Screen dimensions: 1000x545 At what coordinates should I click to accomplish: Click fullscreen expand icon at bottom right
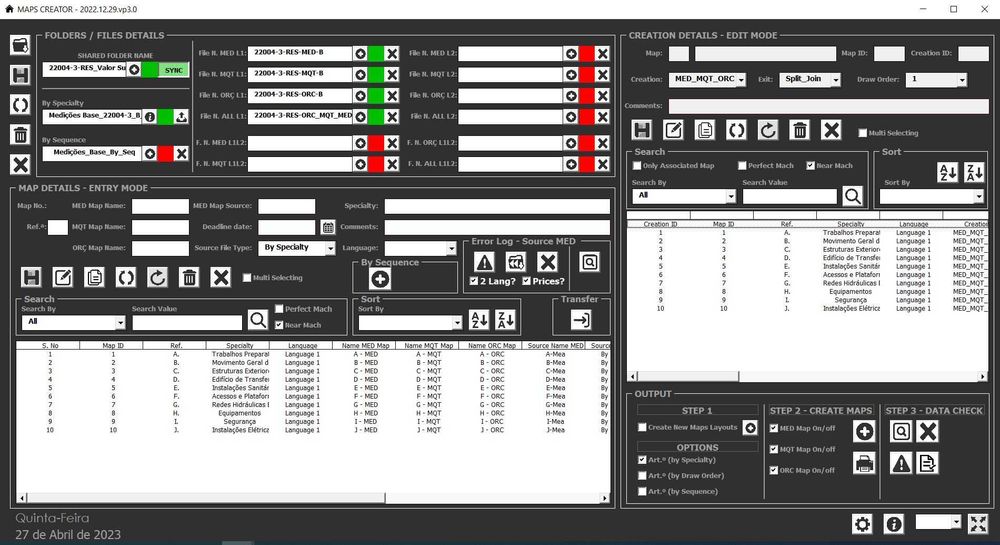pyautogui.click(x=978, y=524)
